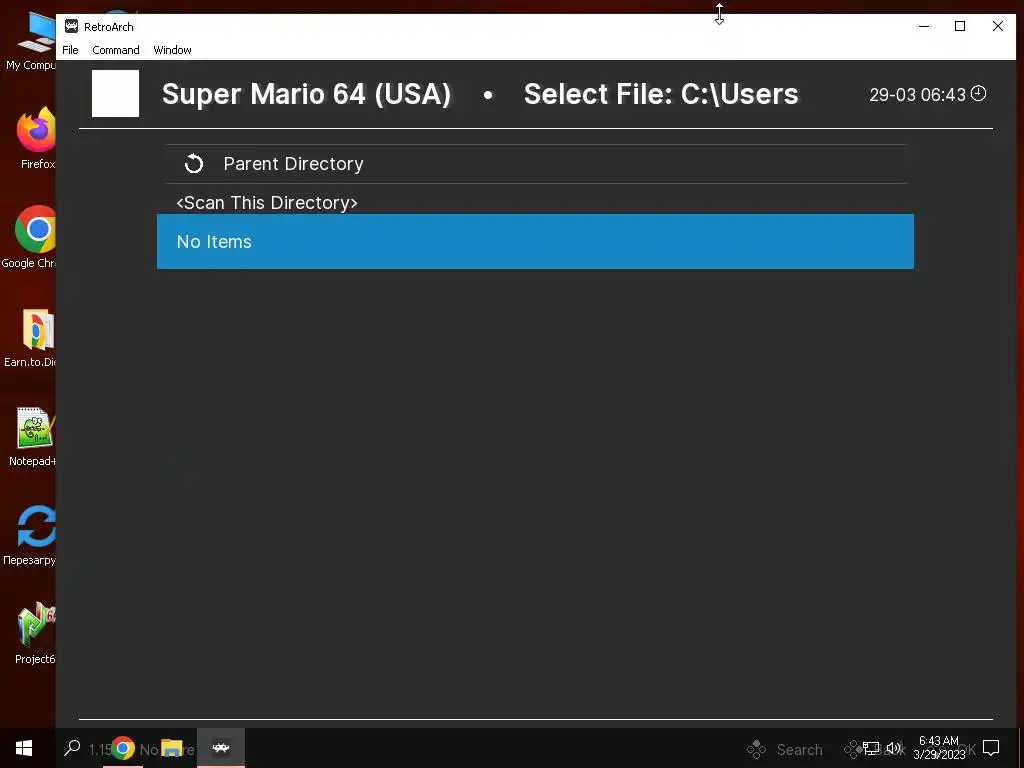Click the white thumbnail box beside Super Mario 64
The width and height of the screenshot is (1024, 768).
pyautogui.click(x=116, y=93)
